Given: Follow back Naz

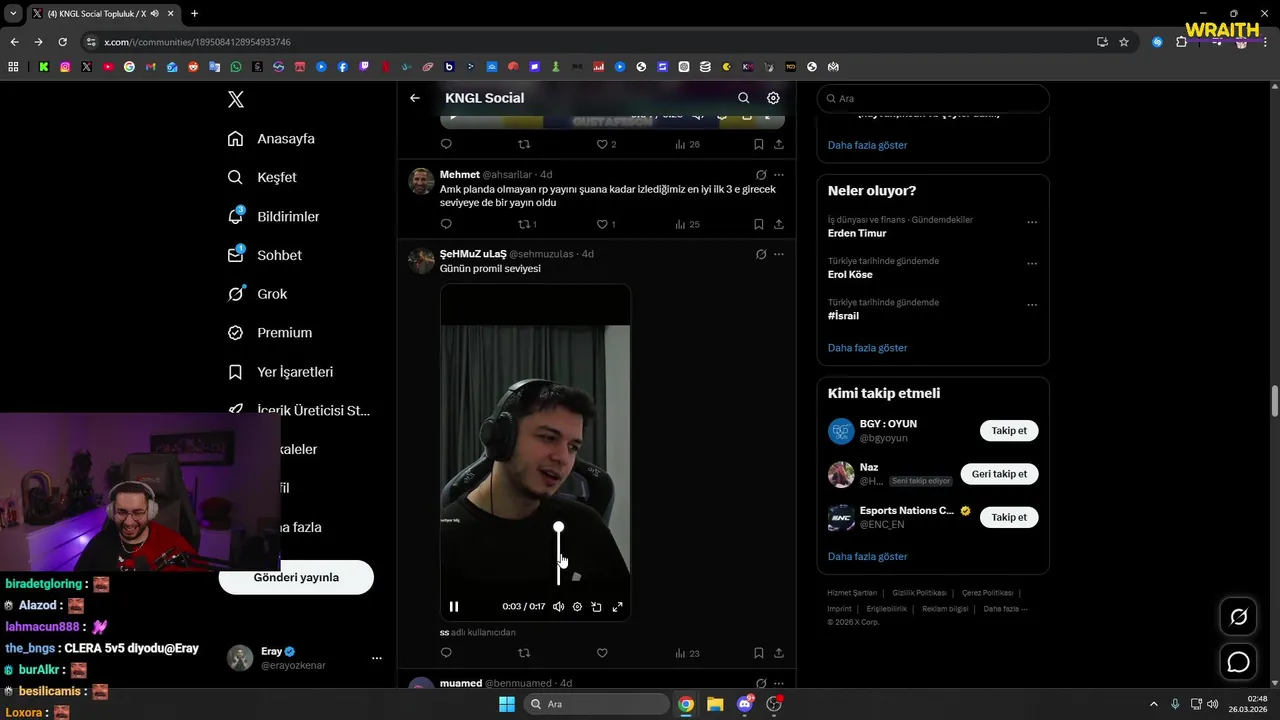Looking at the screenshot, I should coord(999,474).
